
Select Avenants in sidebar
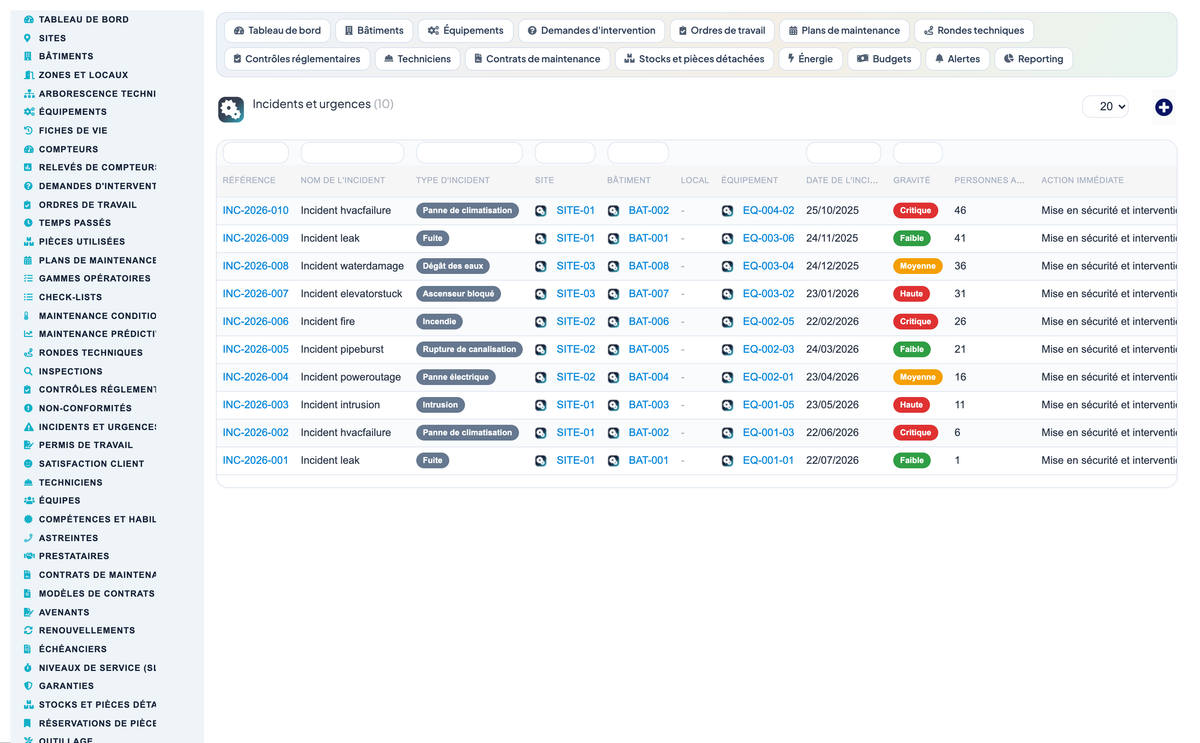pos(64,612)
